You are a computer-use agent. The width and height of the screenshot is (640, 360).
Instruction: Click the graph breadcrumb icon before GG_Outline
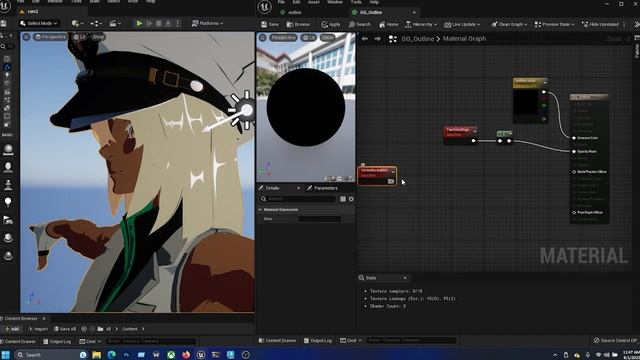pyautogui.click(x=393, y=39)
